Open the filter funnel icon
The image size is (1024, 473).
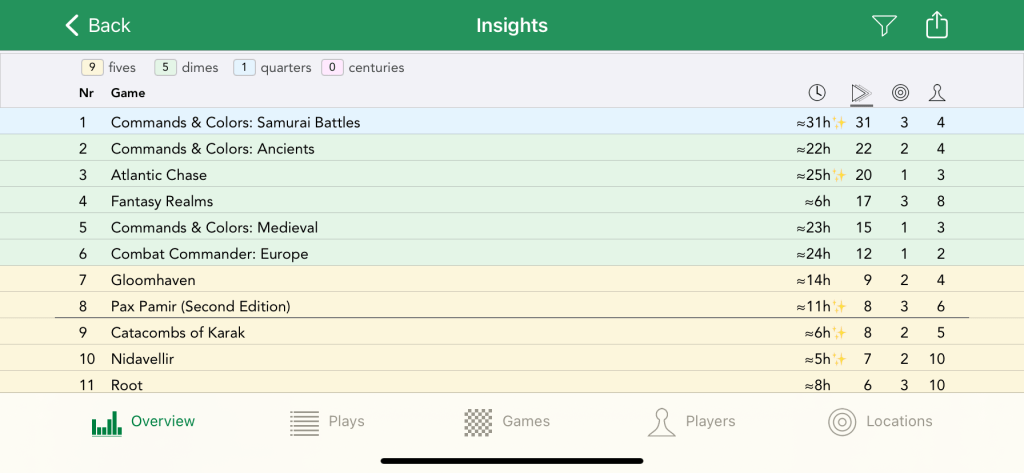click(884, 26)
